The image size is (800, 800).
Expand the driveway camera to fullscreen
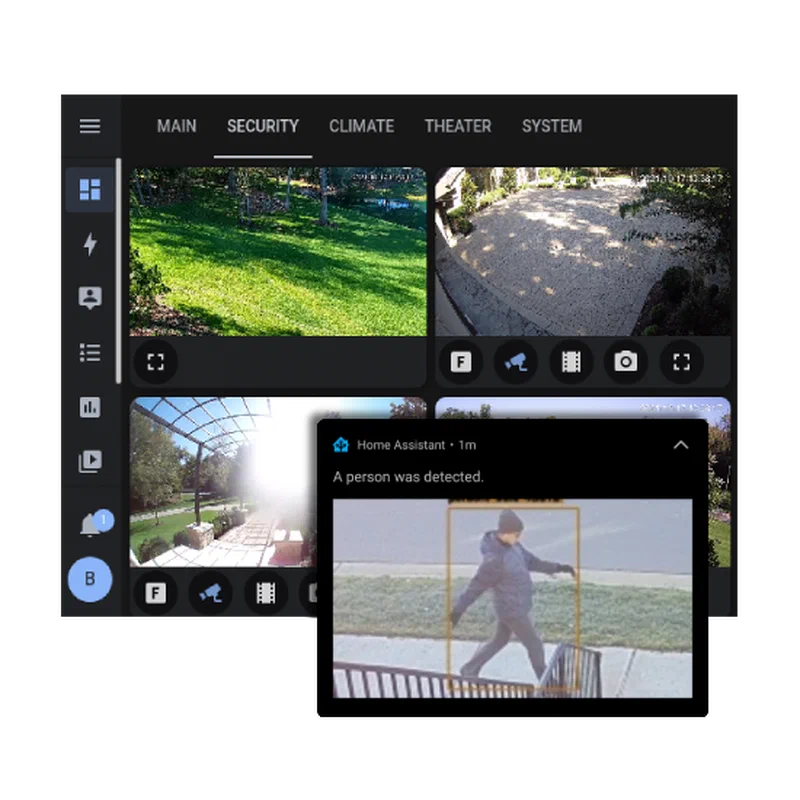682,362
